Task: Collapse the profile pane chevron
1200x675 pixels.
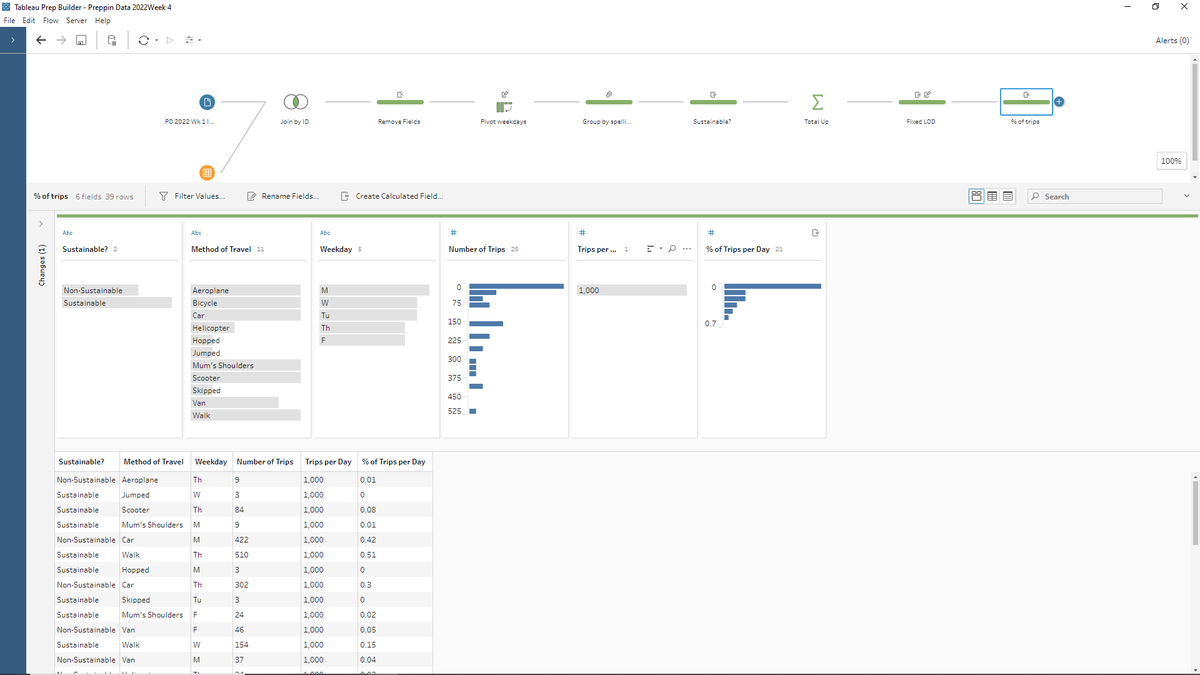Action: pyautogui.click(x=1187, y=196)
